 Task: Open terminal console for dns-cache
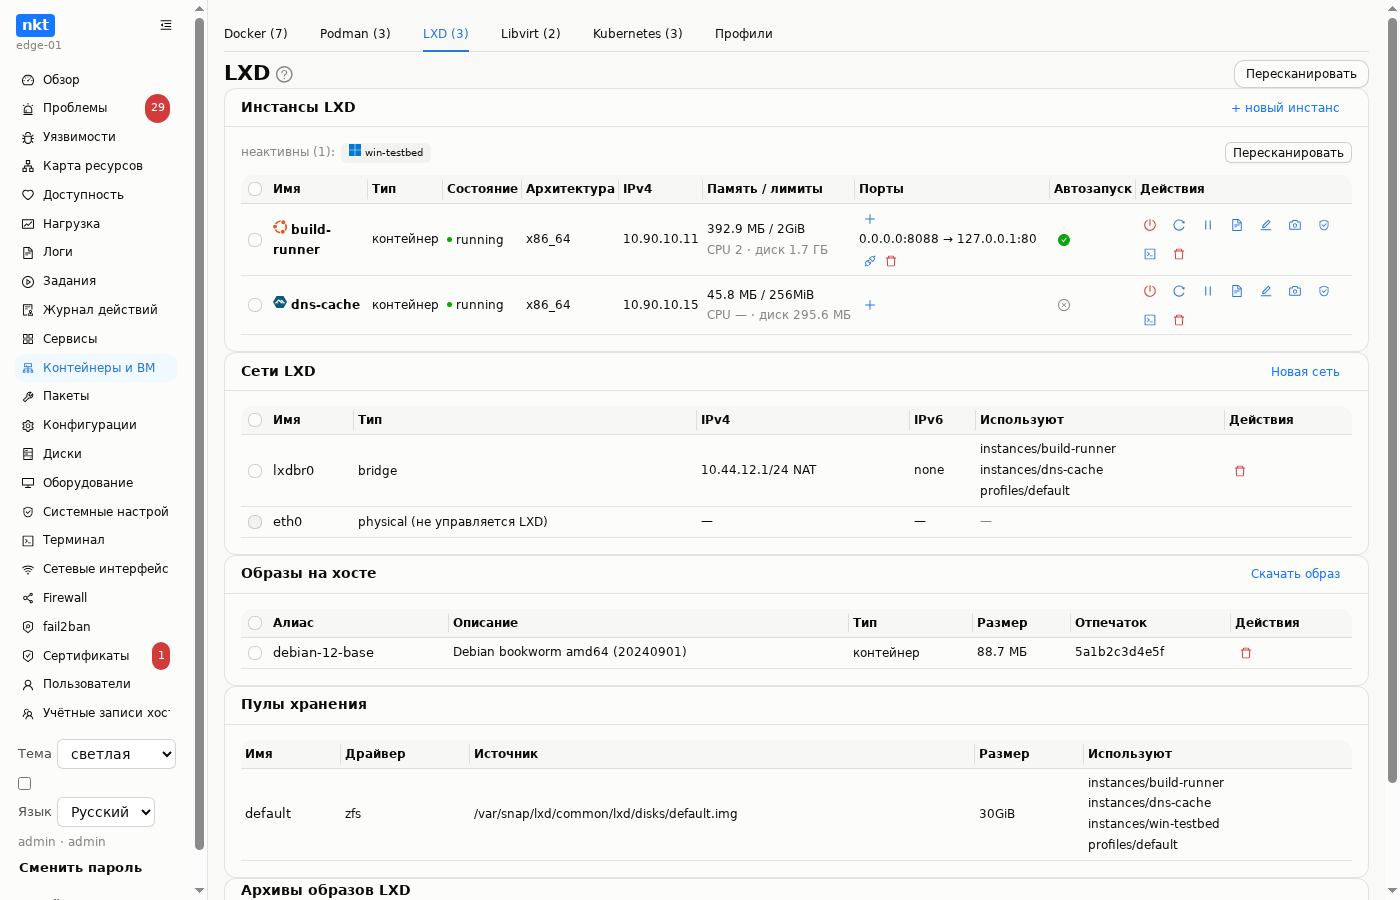1150,320
